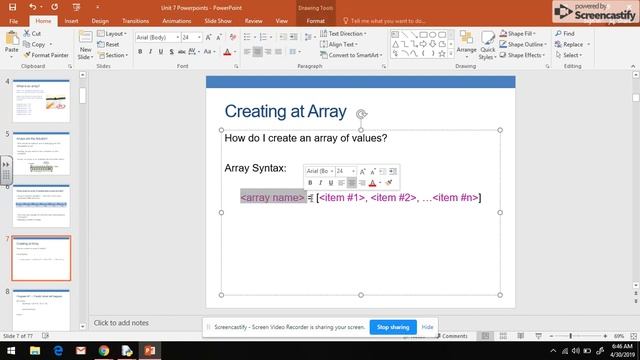This screenshot has width=640, height=360.
Task: Toggle Italic in the ribbon Font group
Action: pyautogui.click(x=151, y=52)
